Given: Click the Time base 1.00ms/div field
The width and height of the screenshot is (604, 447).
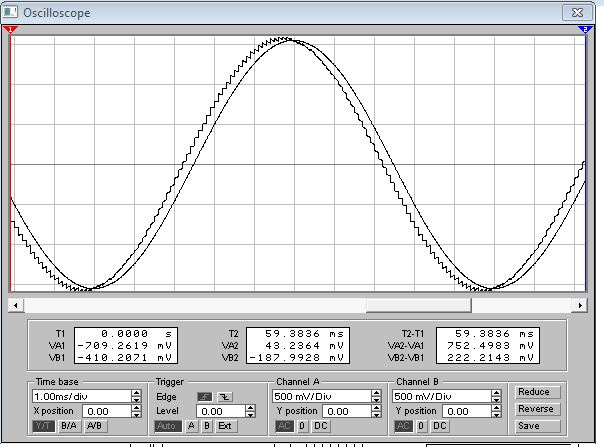Looking at the screenshot, I should (x=82, y=396).
